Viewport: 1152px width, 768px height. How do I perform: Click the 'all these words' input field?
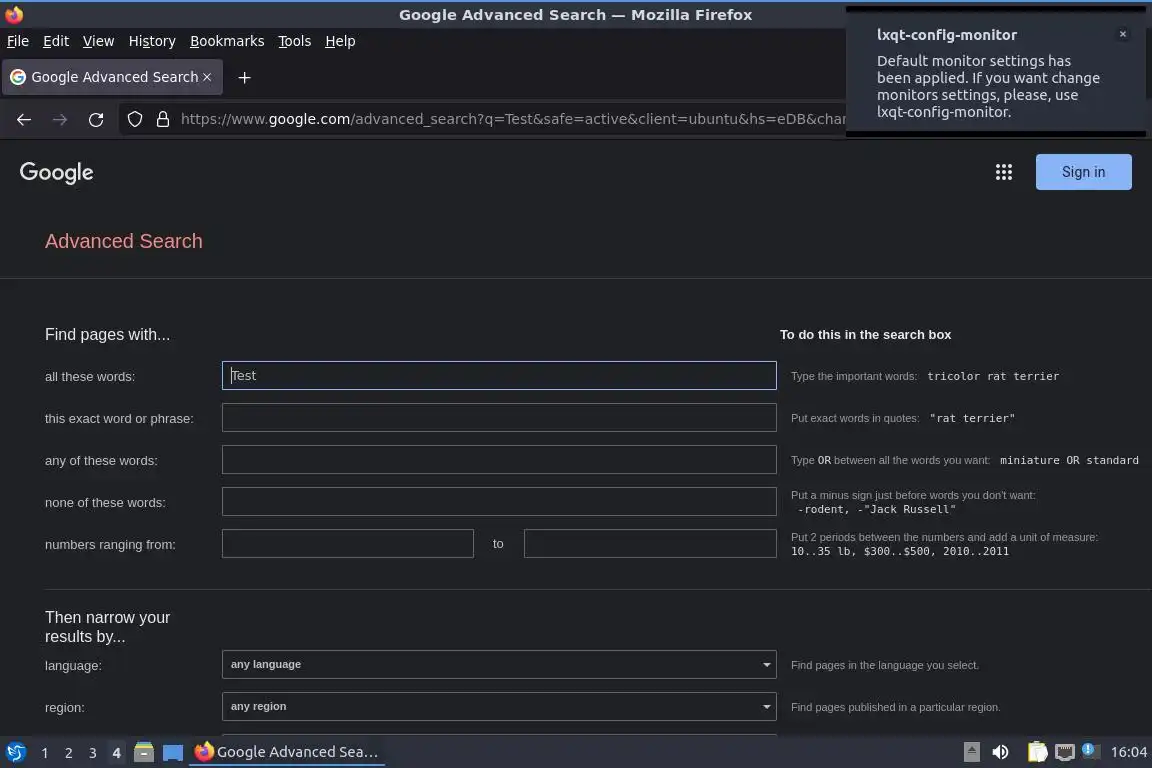click(x=499, y=376)
